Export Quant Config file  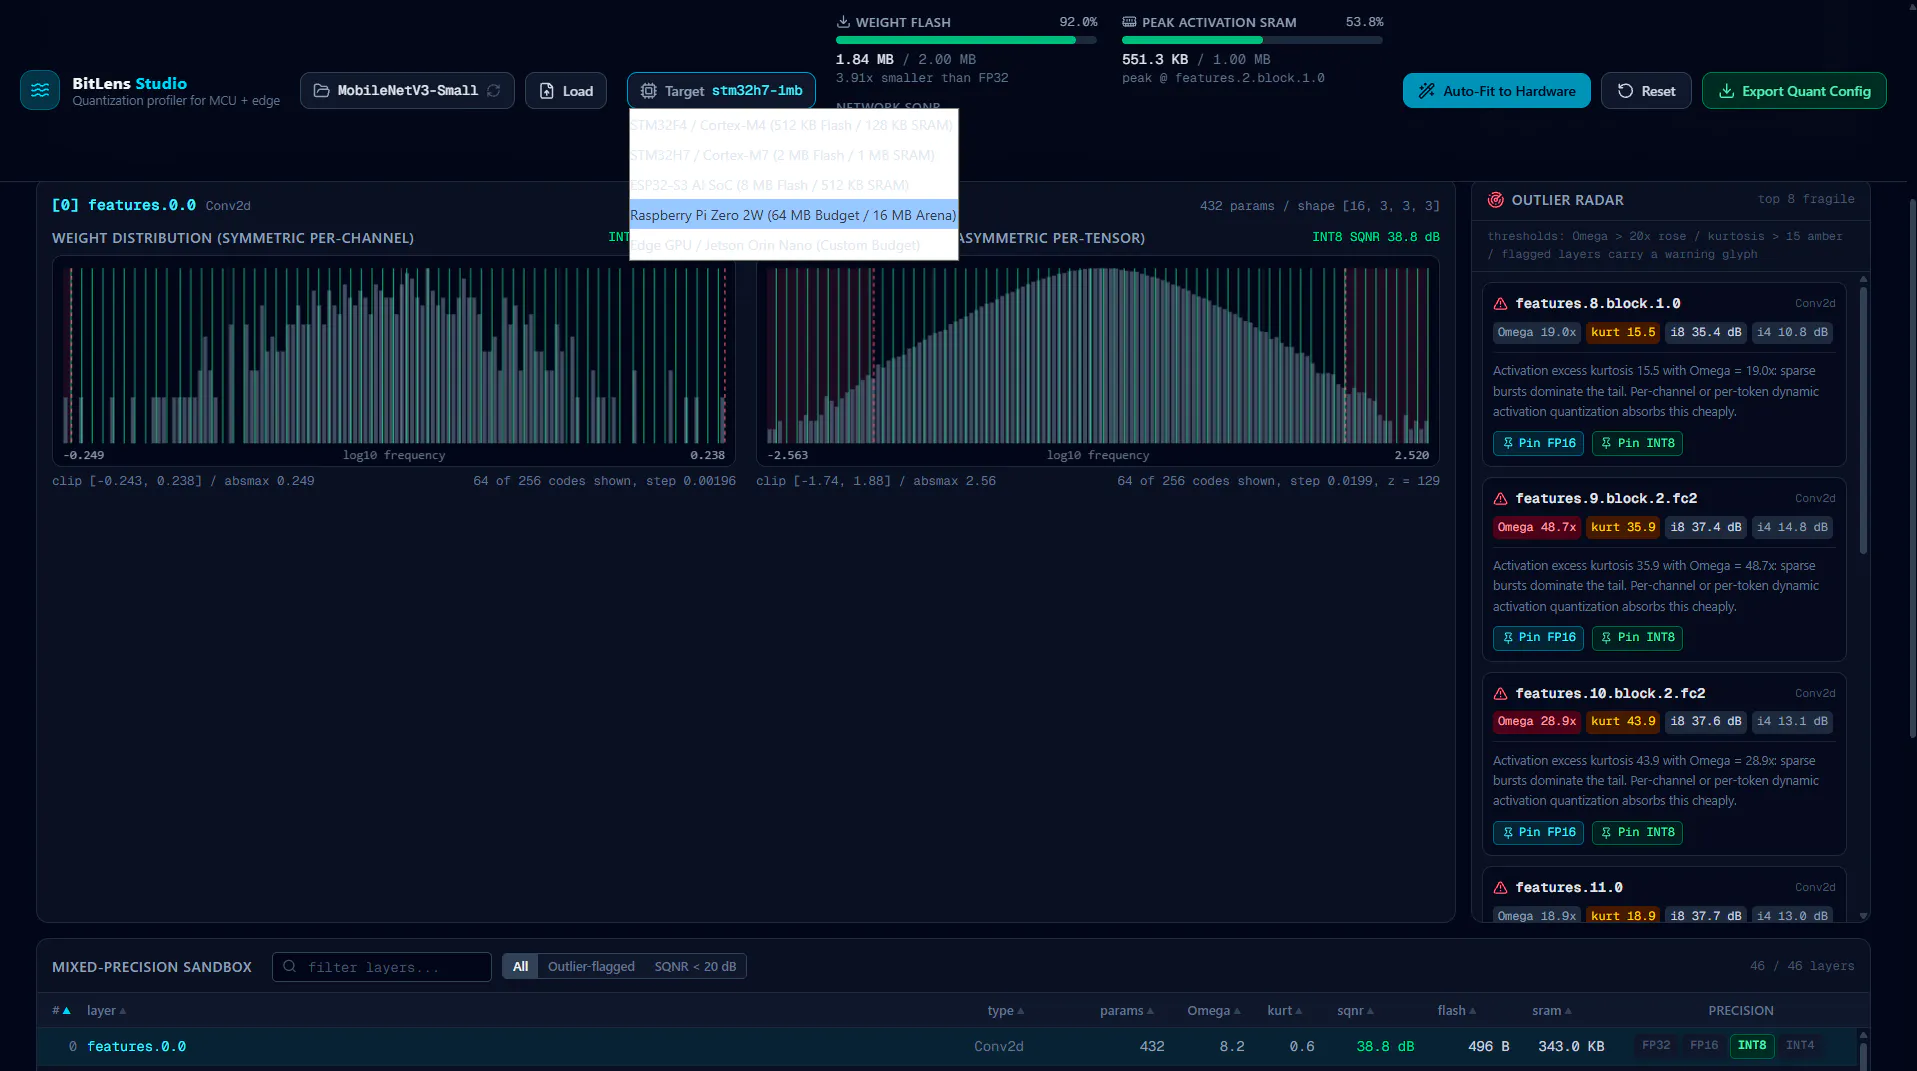tap(1794, 91)
